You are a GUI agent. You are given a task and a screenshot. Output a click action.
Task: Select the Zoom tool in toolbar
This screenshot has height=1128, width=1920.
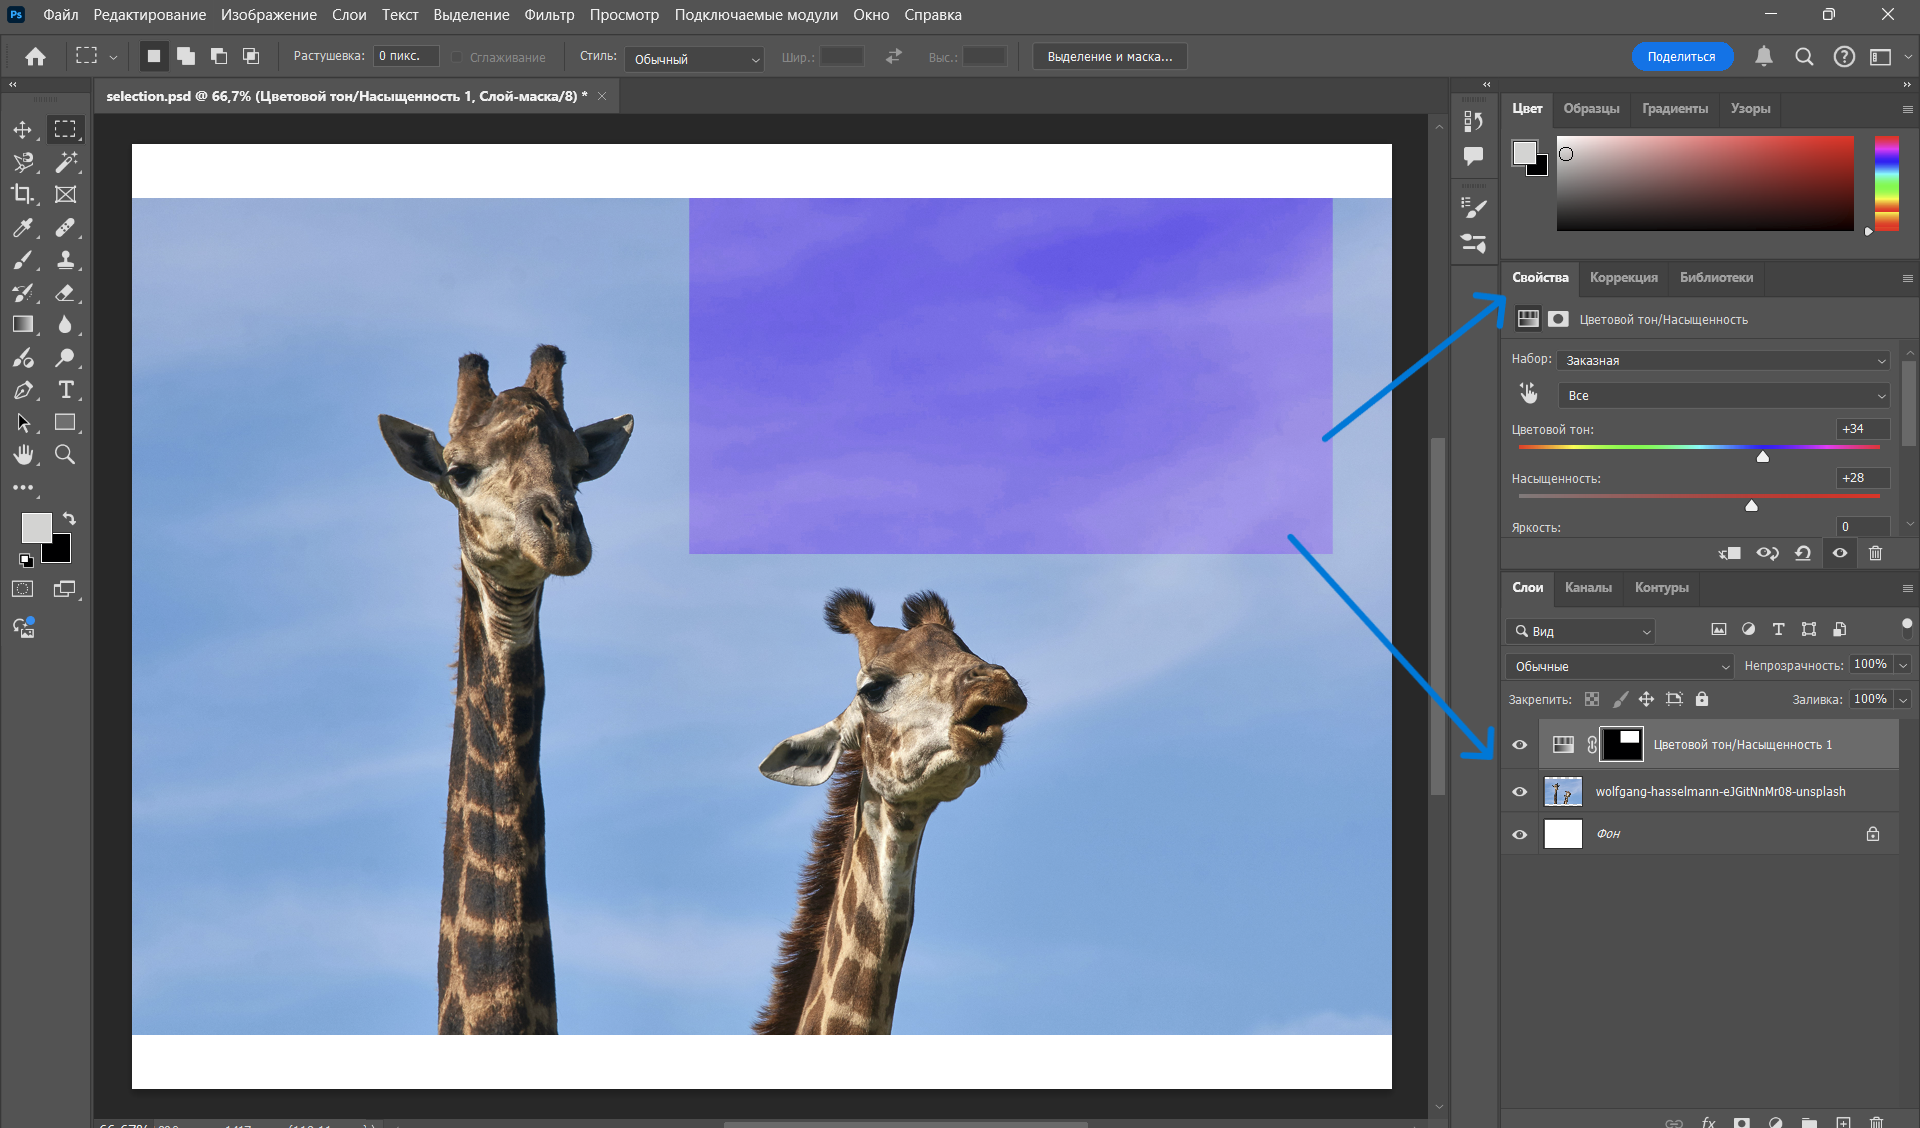point(65,455)
